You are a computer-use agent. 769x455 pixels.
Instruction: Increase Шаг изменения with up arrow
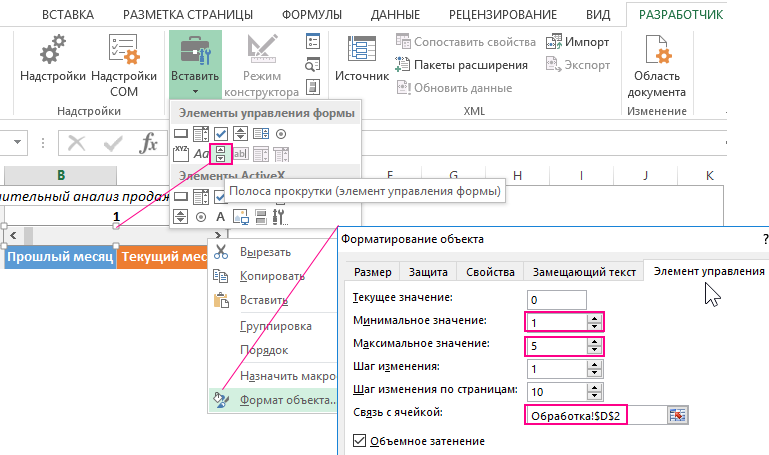(x=594, y=365)
